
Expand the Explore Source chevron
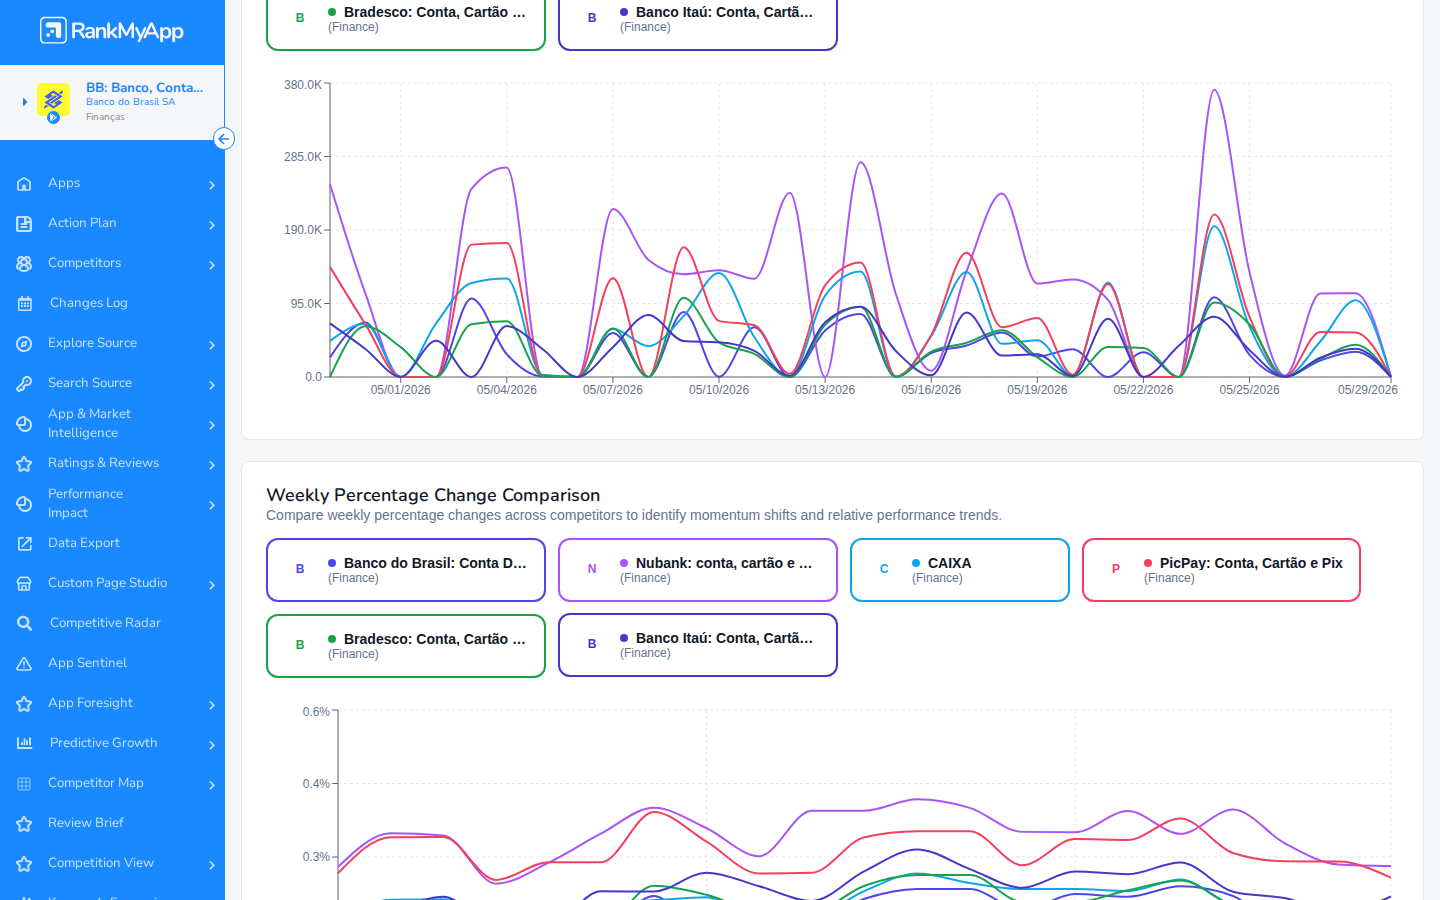coord(212,345)
